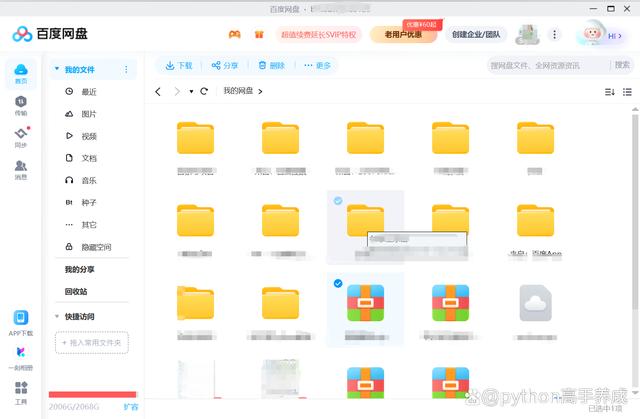Click the scrollbar down arrow
The height and width of the screenshot is (419, 640).
pyautogui.click(x=635, y=392)
